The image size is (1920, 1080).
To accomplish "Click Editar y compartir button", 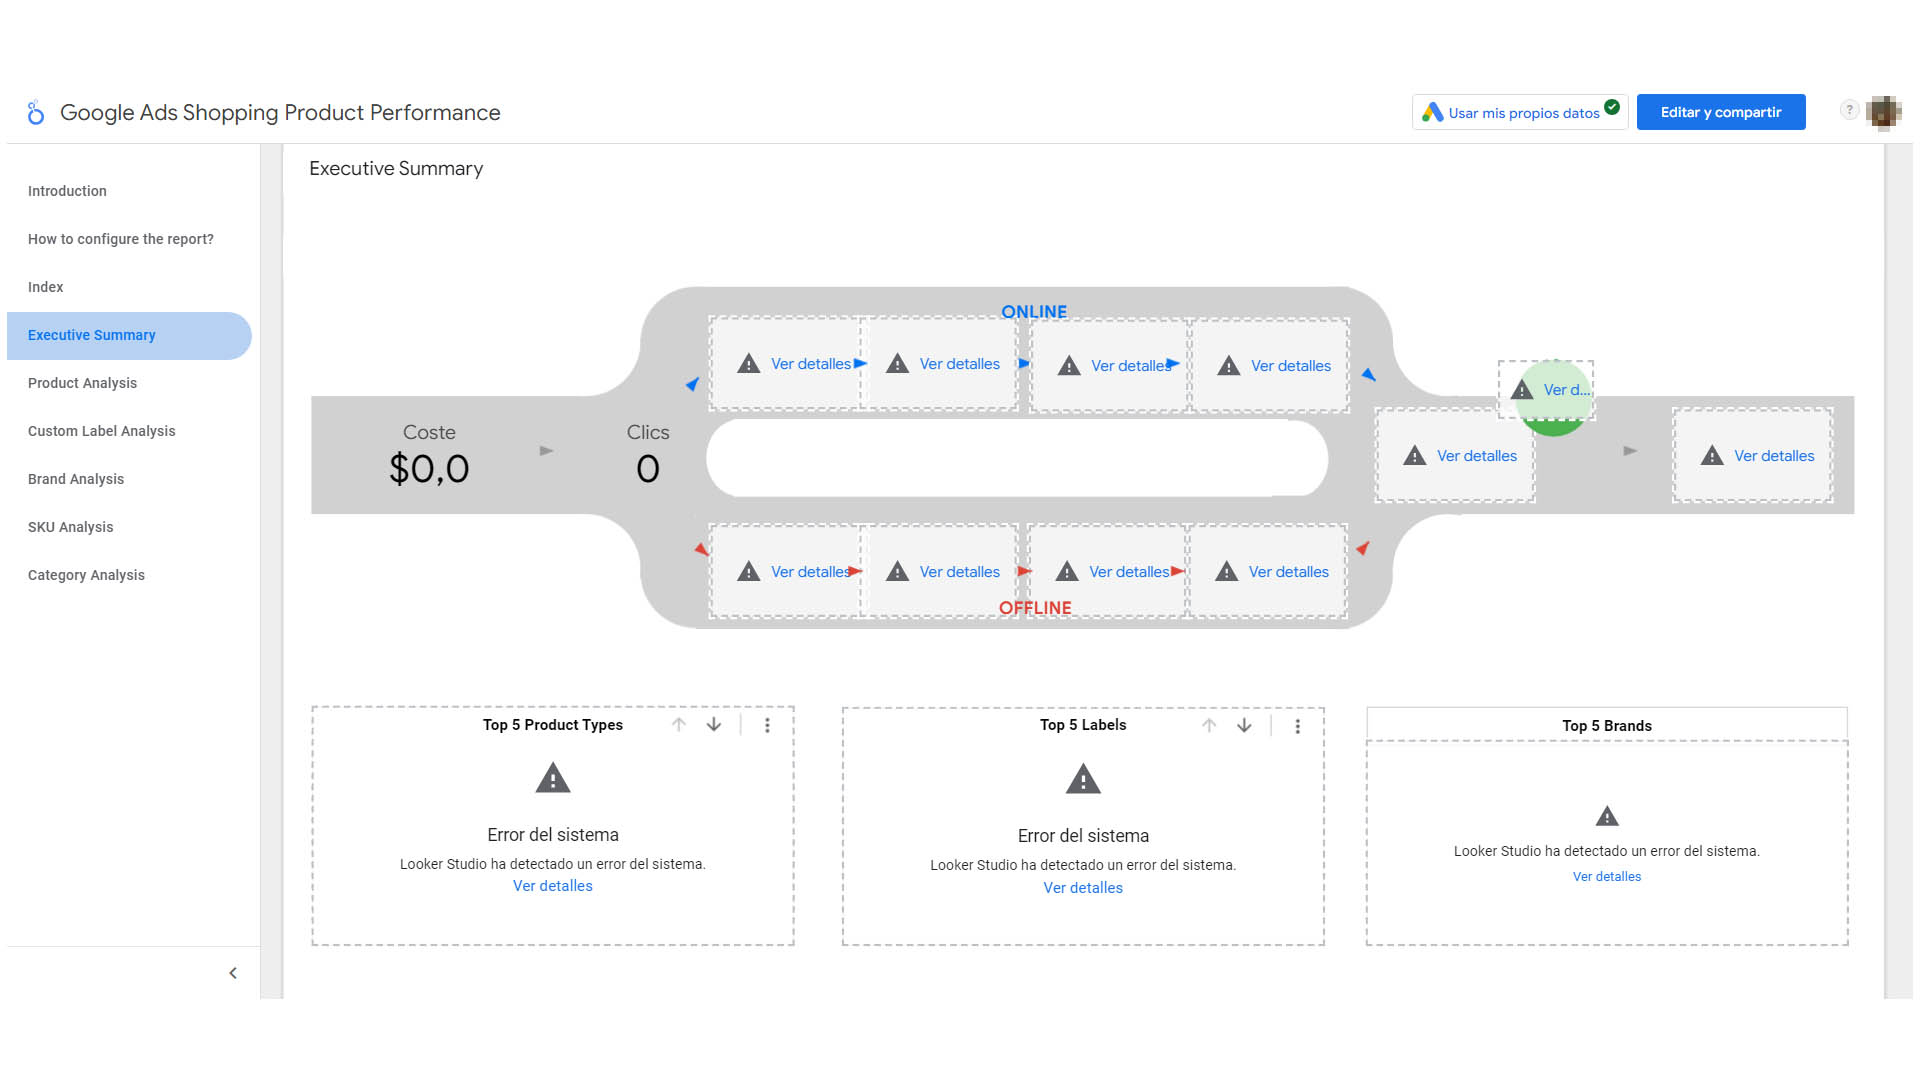I will click(x=1720, y=112).
